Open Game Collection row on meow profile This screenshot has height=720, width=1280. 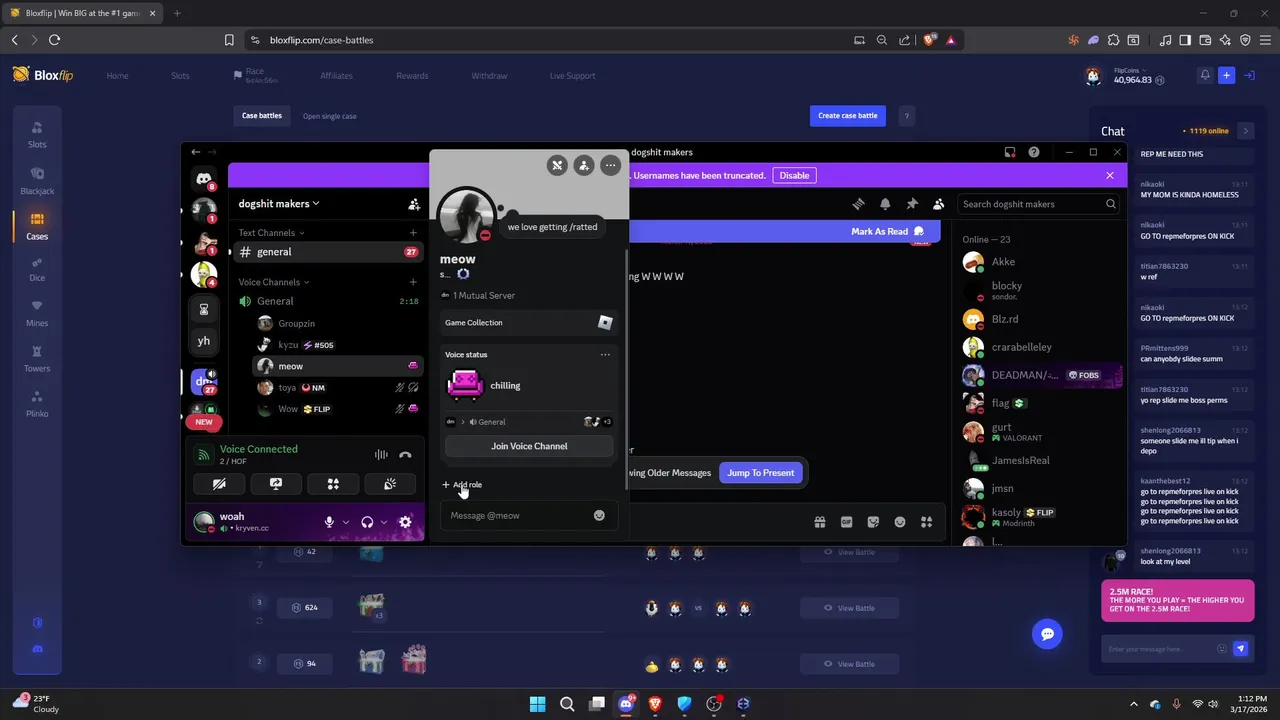[x=529, y=323]
